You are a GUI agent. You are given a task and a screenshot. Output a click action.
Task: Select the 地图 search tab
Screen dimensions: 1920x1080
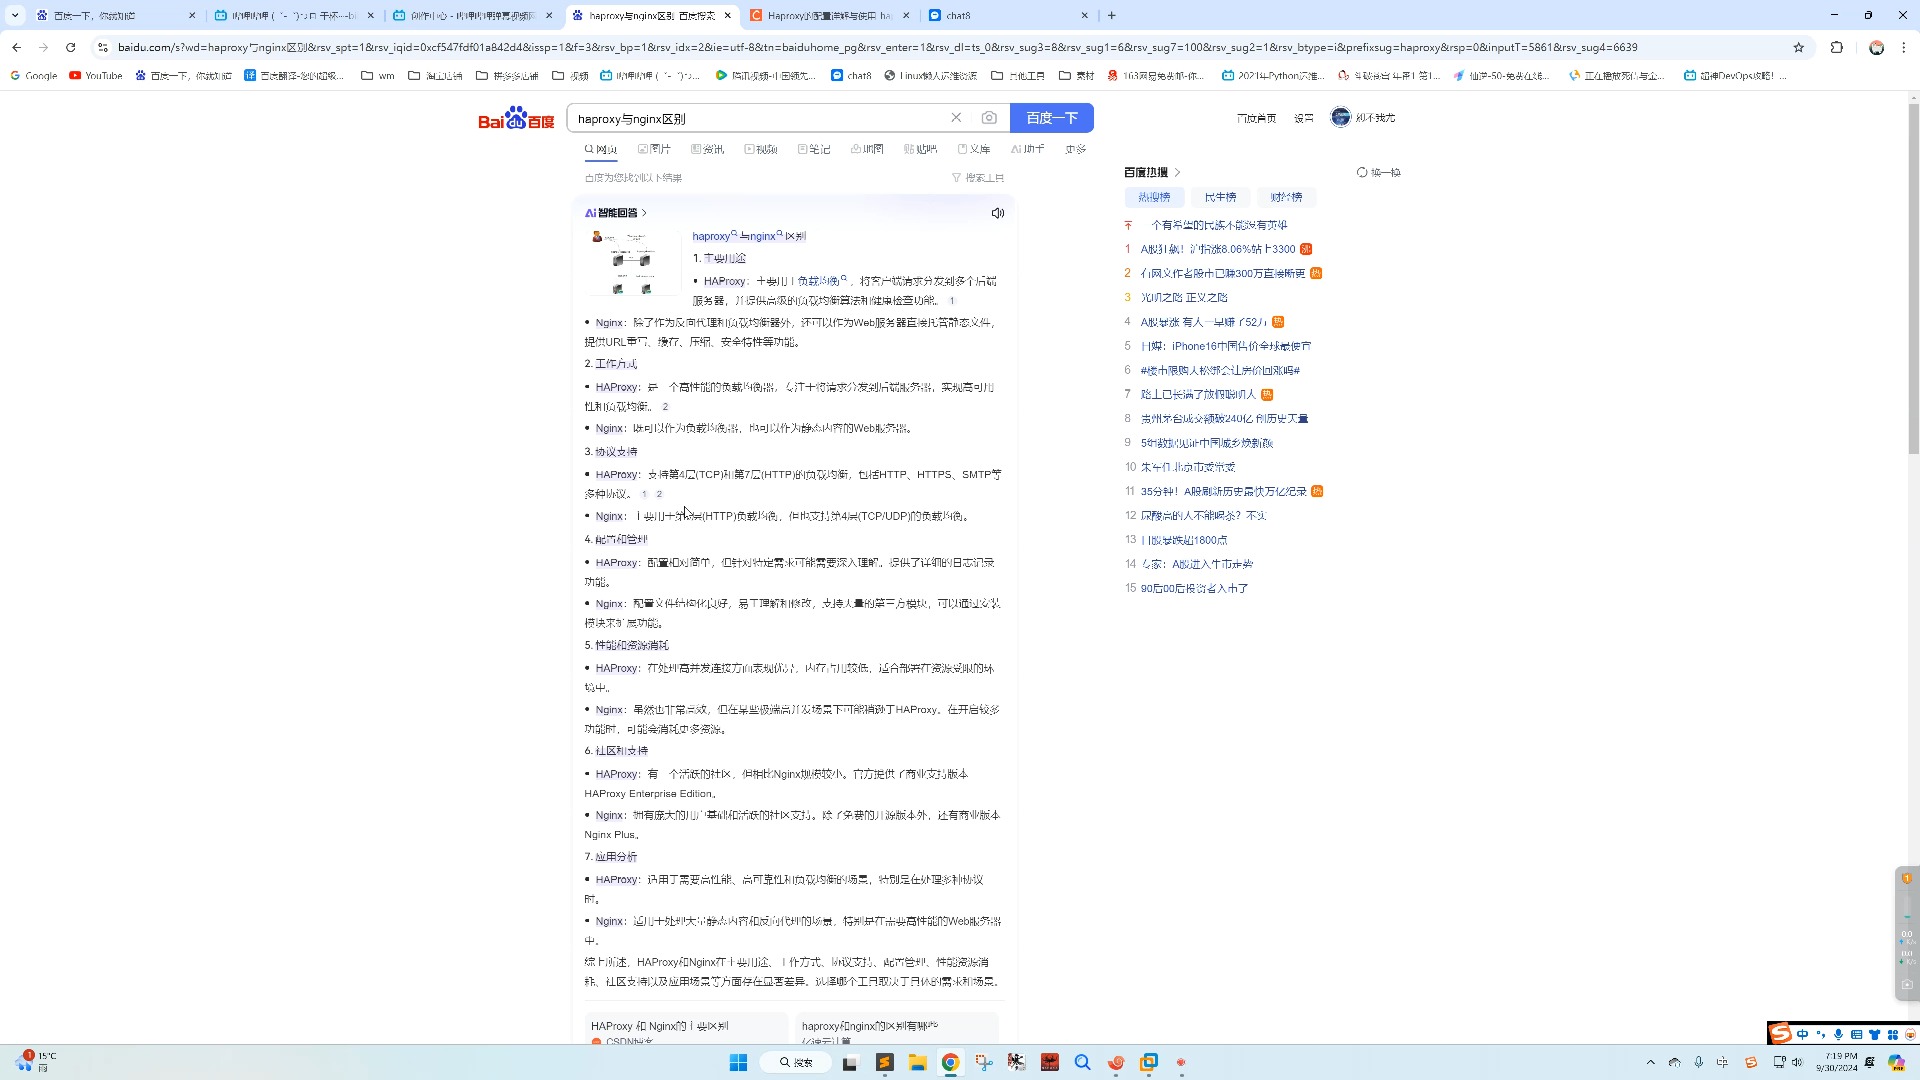(x=867, y=149)
